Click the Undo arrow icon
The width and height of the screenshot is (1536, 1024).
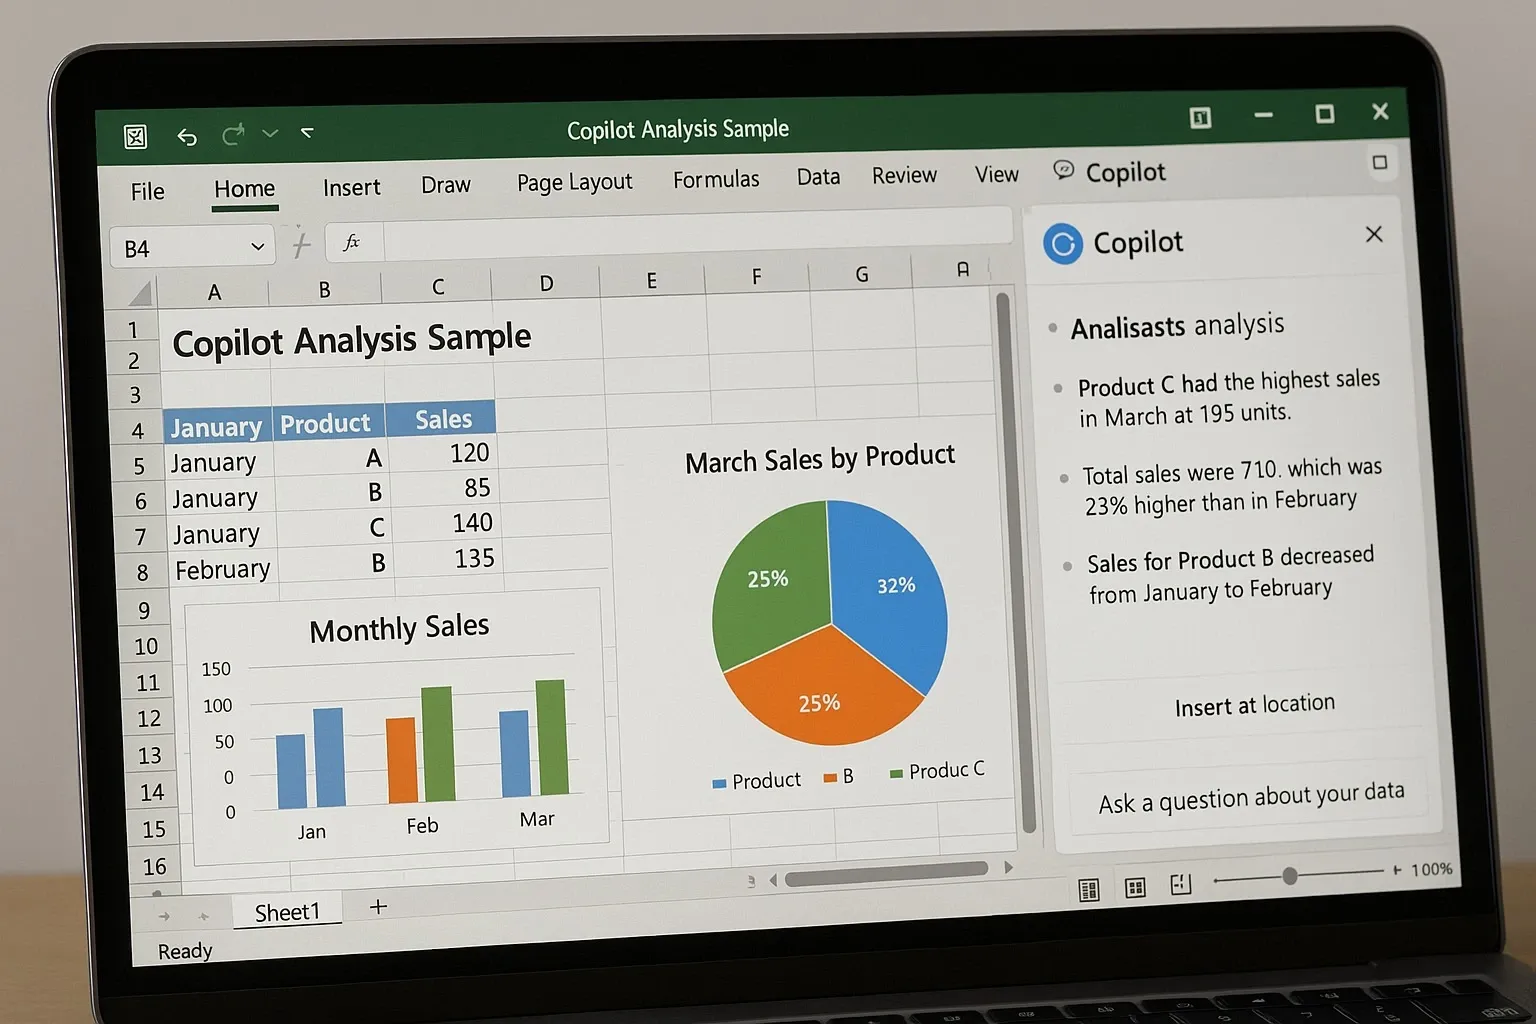pyautogui.click(x=187, y=137)
